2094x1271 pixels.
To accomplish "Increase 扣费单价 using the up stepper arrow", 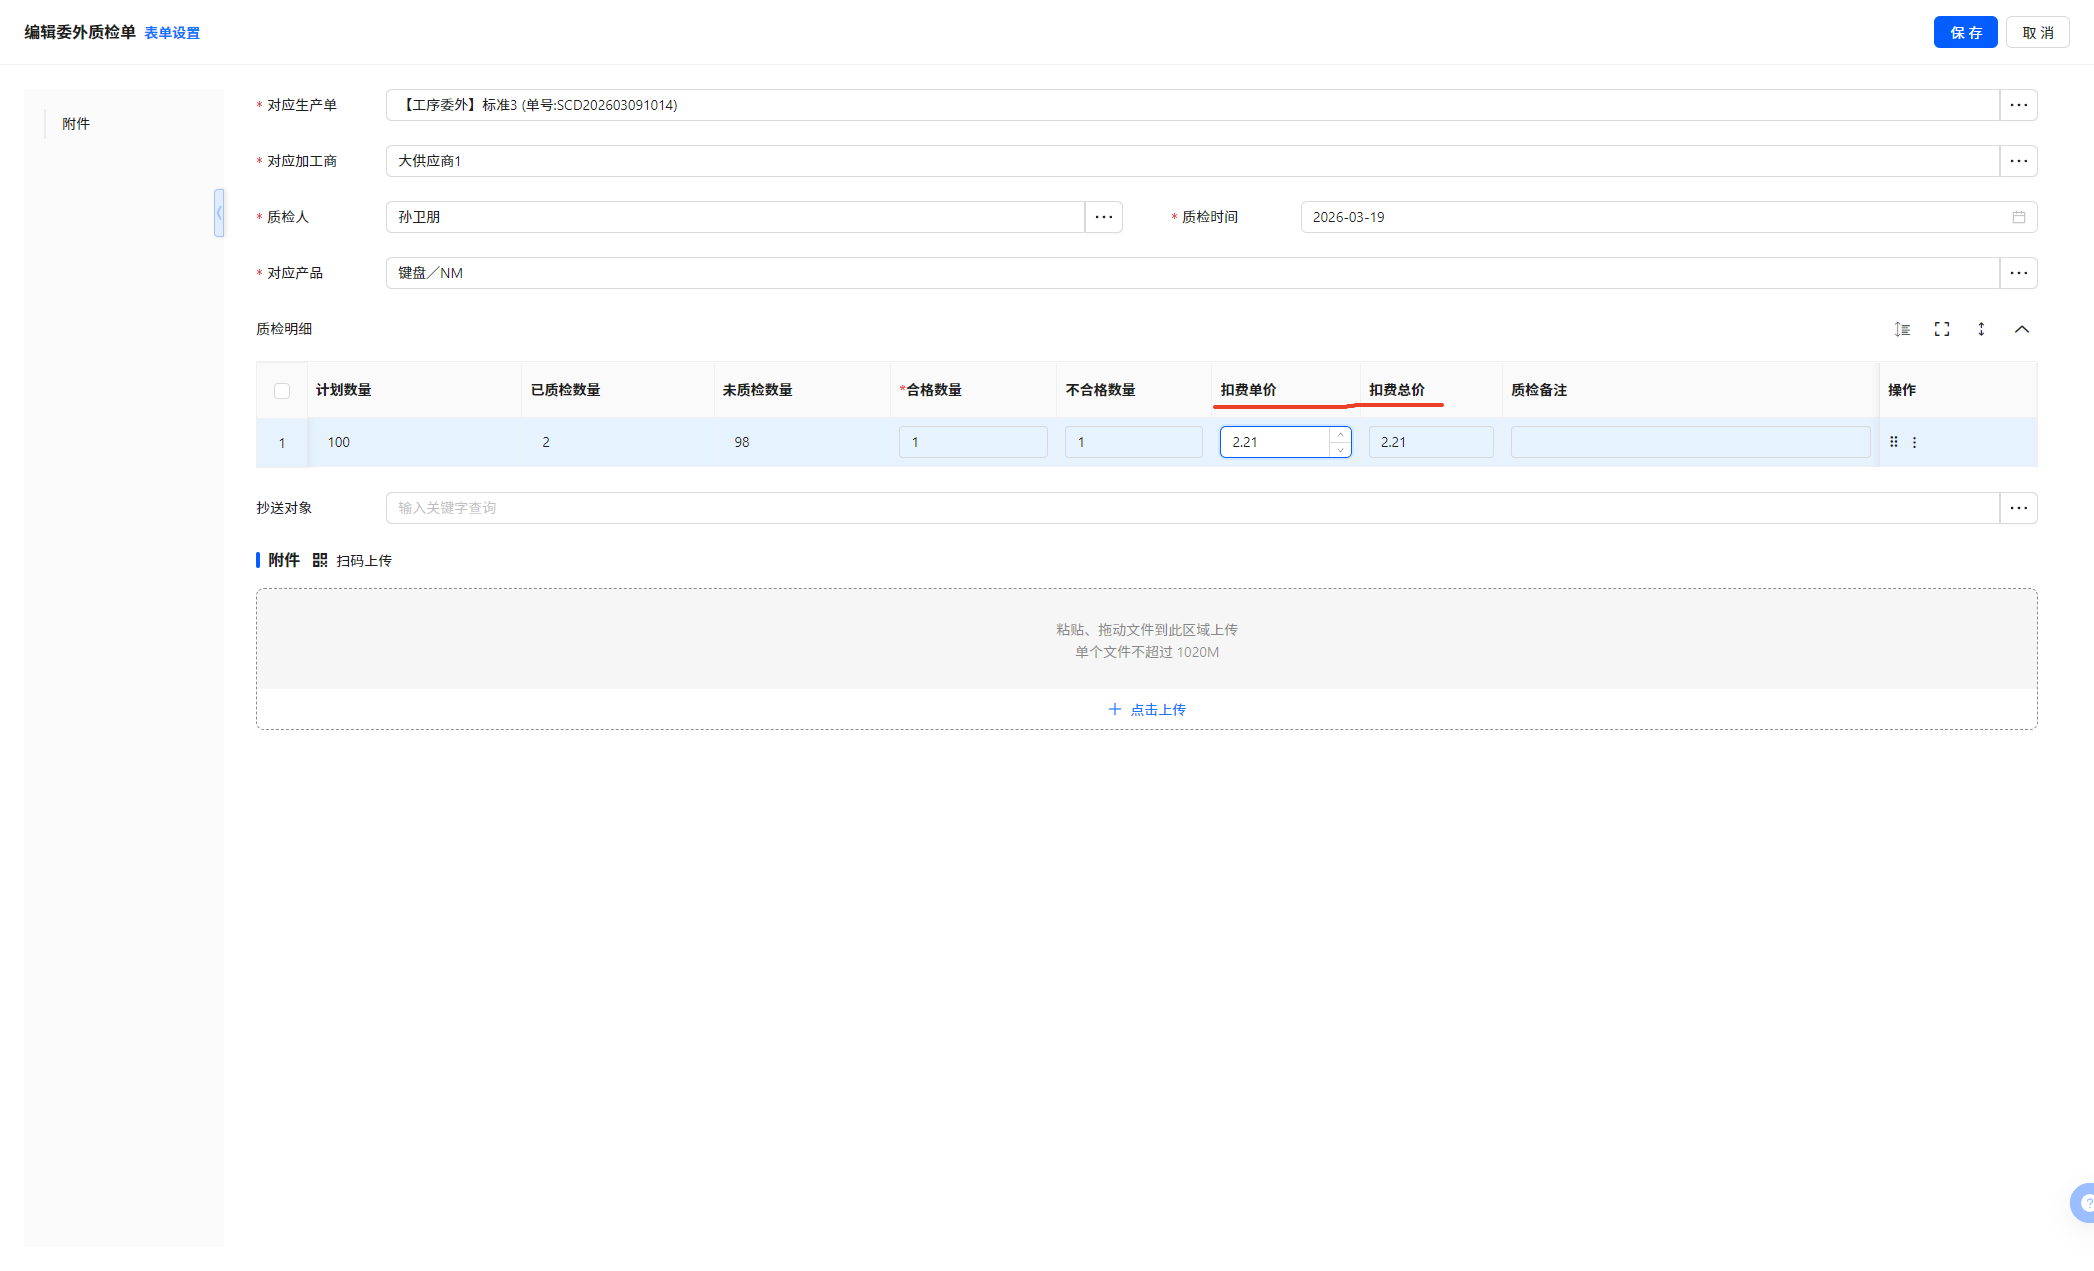I will pos(1340,435).
